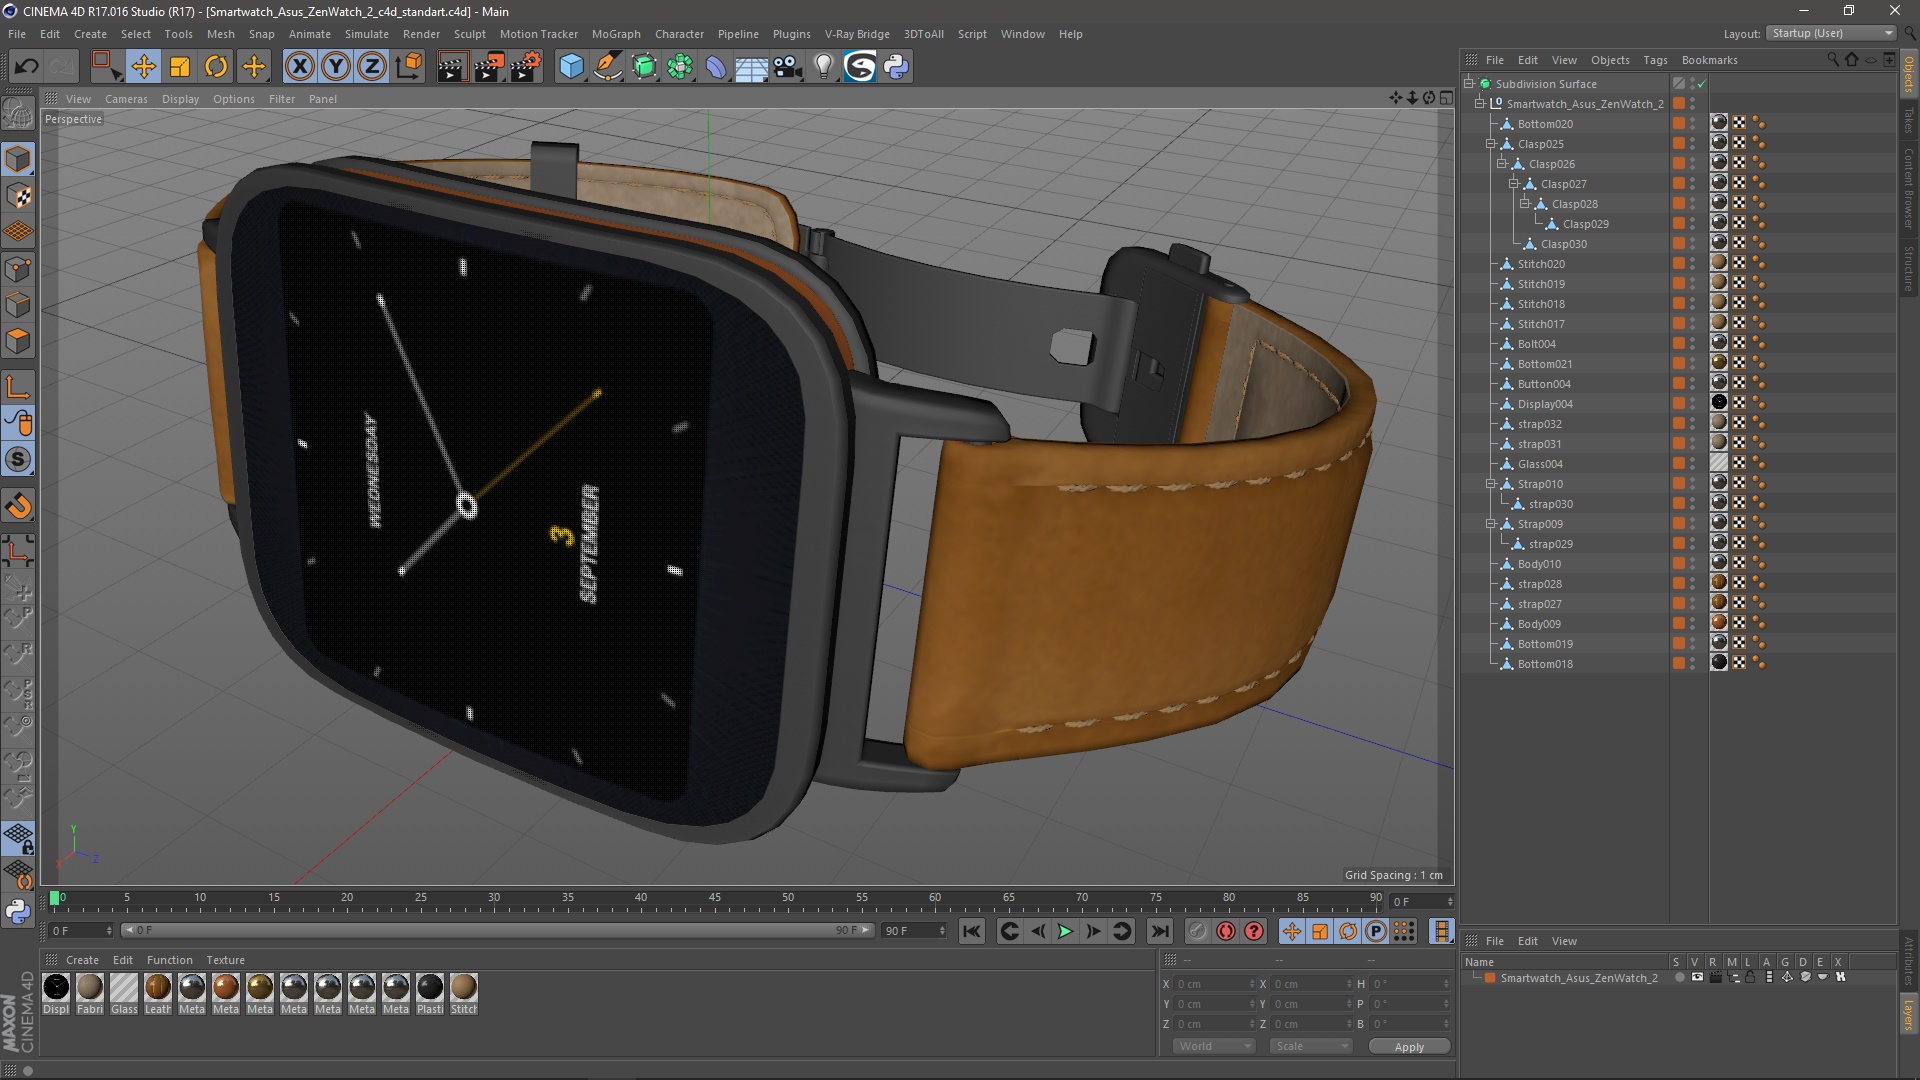Viewport: 1920px width, 1080px height.
Task: Open Object Manager Tags menu
Action: 1655,60
